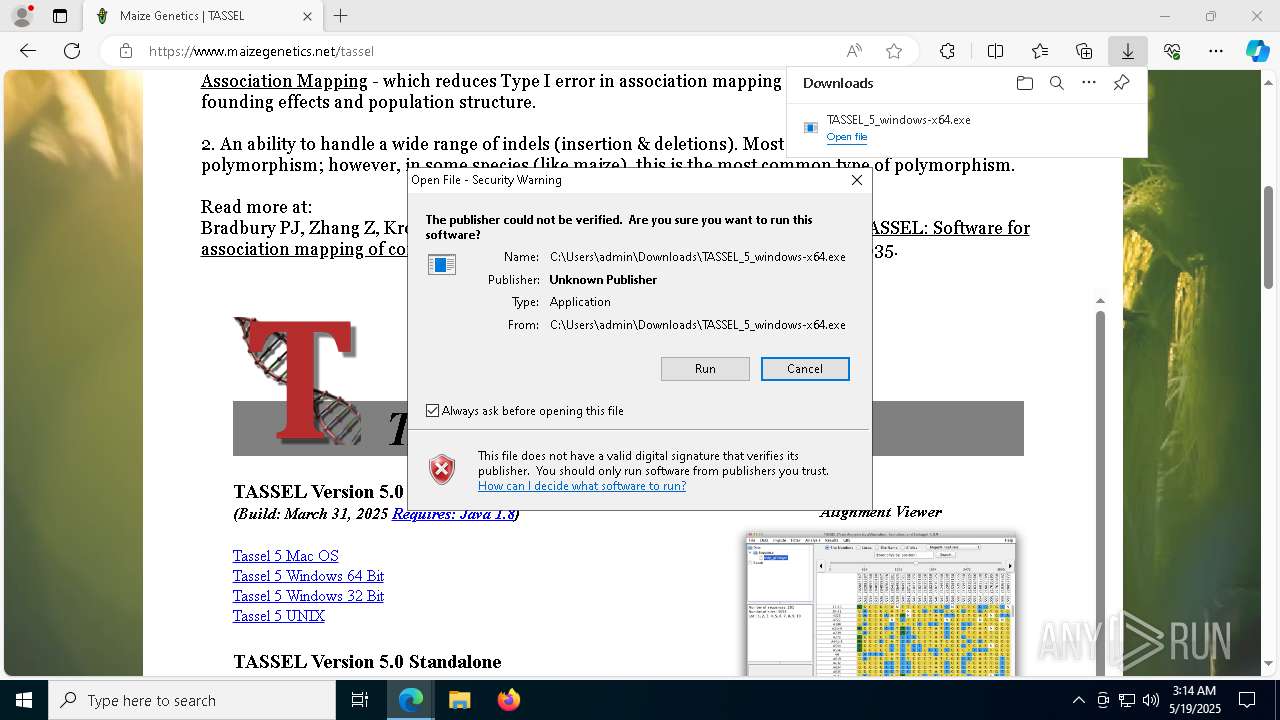Click the taskbar search box
Screen dimensions: 1280x720
[192, 700]
